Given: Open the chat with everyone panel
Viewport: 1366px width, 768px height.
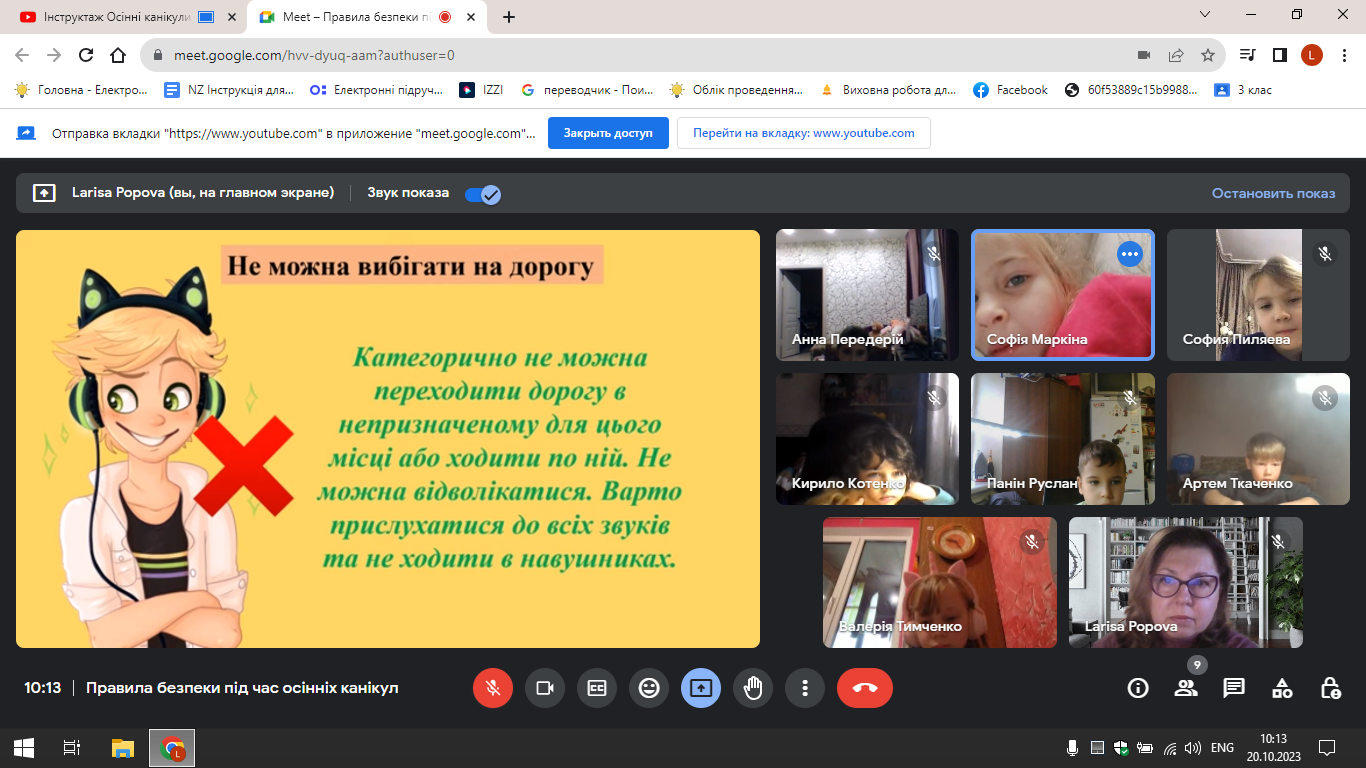Looking at the screenshot, I should [x=1234, y=688].
